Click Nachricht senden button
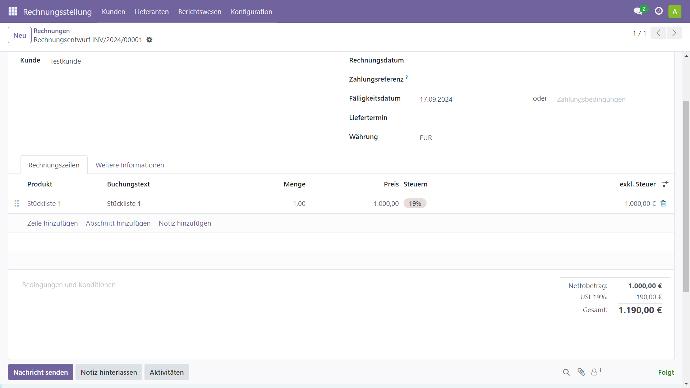This screenshot has height=388, width=690. click(x=40, y=372)
